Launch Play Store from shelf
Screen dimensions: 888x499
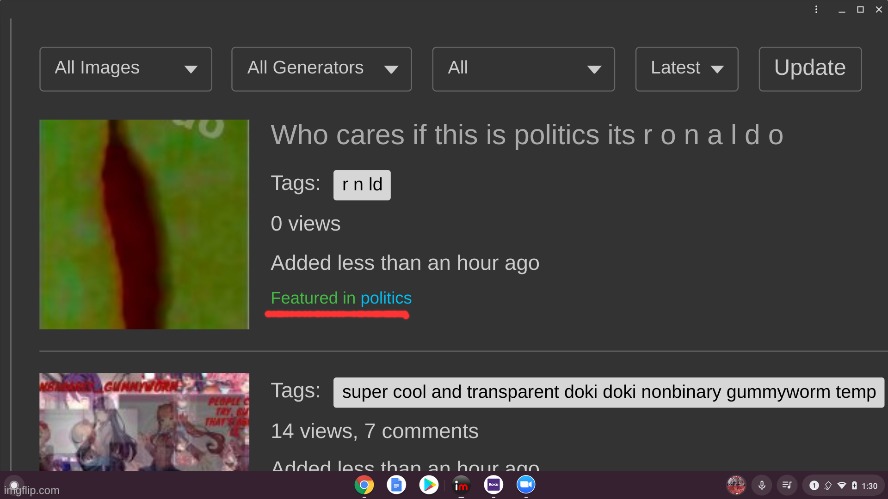[x=429, y=485]
